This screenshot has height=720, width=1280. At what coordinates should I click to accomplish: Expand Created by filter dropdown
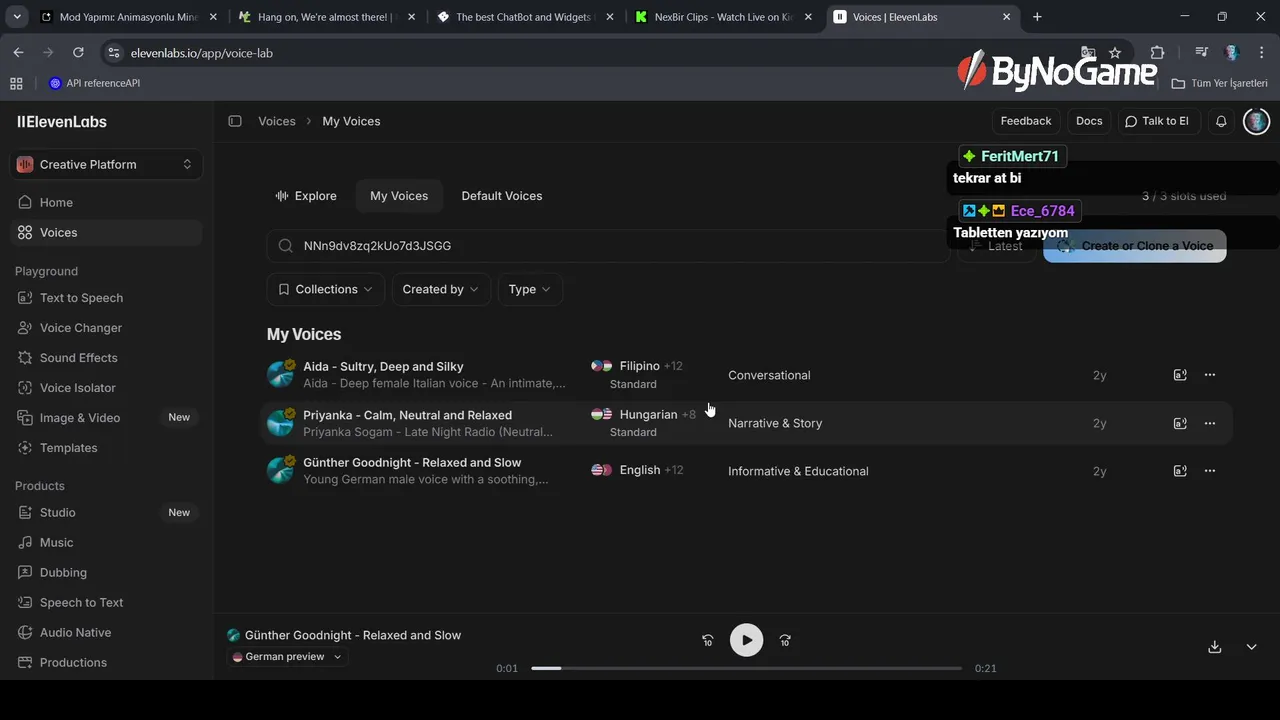pyautogui.click(x=441, y=289)
